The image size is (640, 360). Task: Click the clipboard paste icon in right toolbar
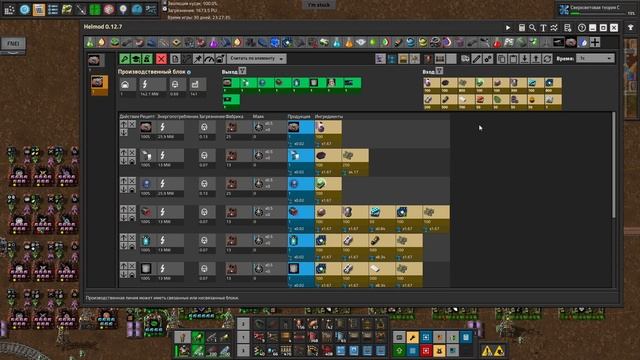pos(513,59)
